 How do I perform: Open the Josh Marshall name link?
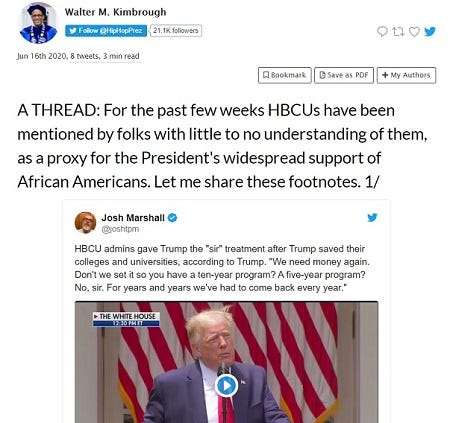(133, 218)
